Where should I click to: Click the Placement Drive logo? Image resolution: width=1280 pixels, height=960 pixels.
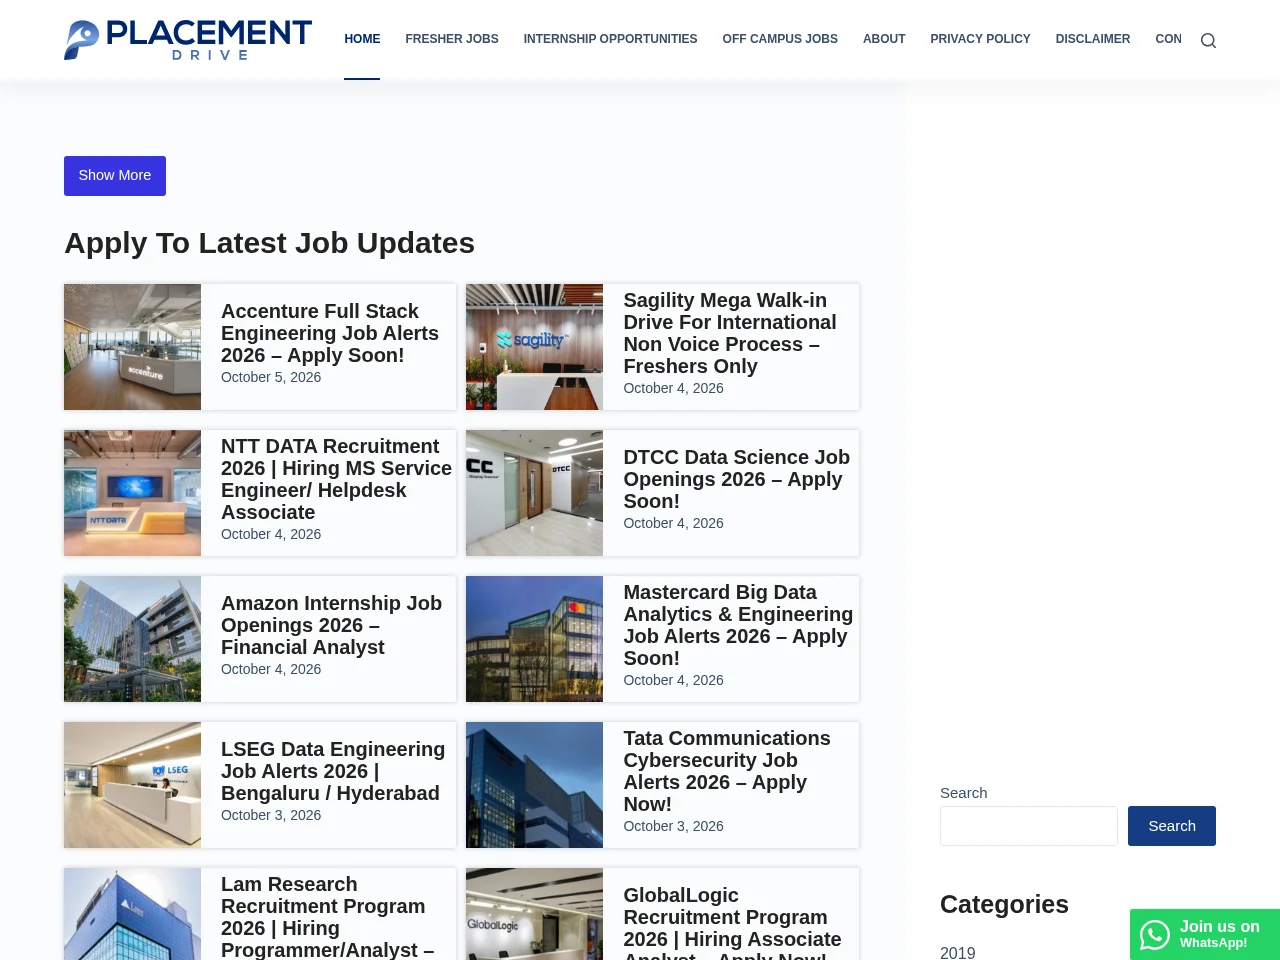pos(188,40)
